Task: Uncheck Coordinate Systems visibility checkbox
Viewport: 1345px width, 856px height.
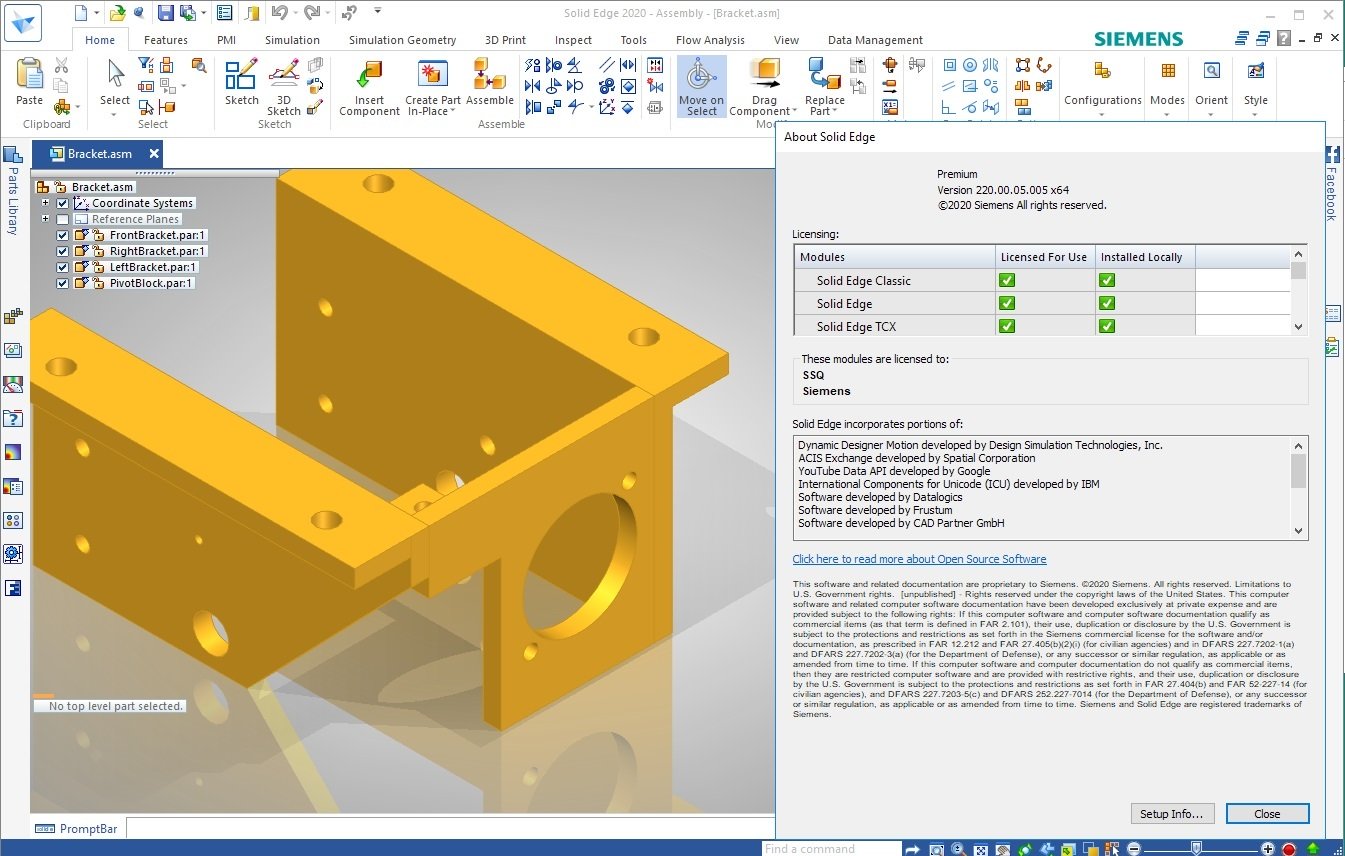Action: (63, 203)
